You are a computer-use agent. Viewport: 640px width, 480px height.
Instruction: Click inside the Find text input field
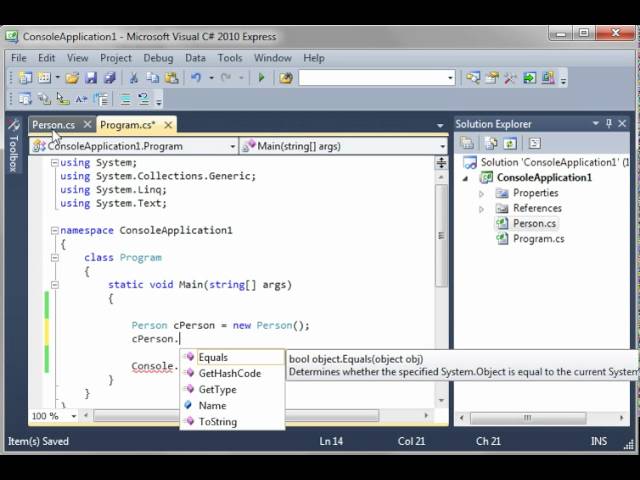coord(373,78)
